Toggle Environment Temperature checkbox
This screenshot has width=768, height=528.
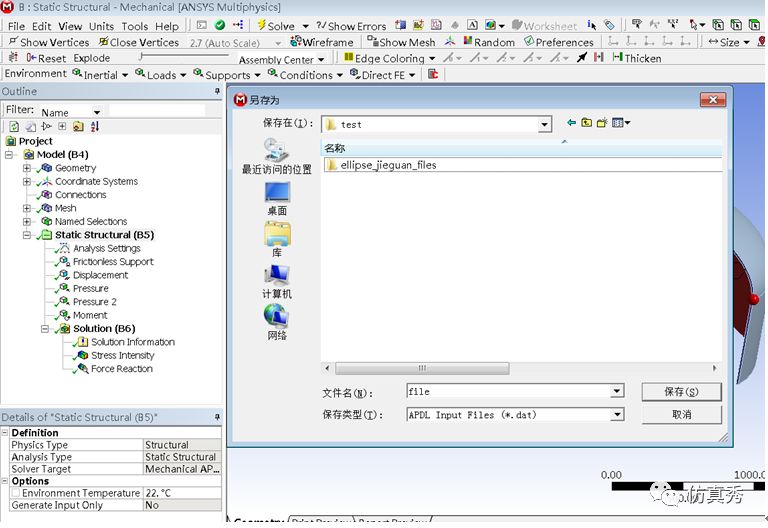pos(16,493)
